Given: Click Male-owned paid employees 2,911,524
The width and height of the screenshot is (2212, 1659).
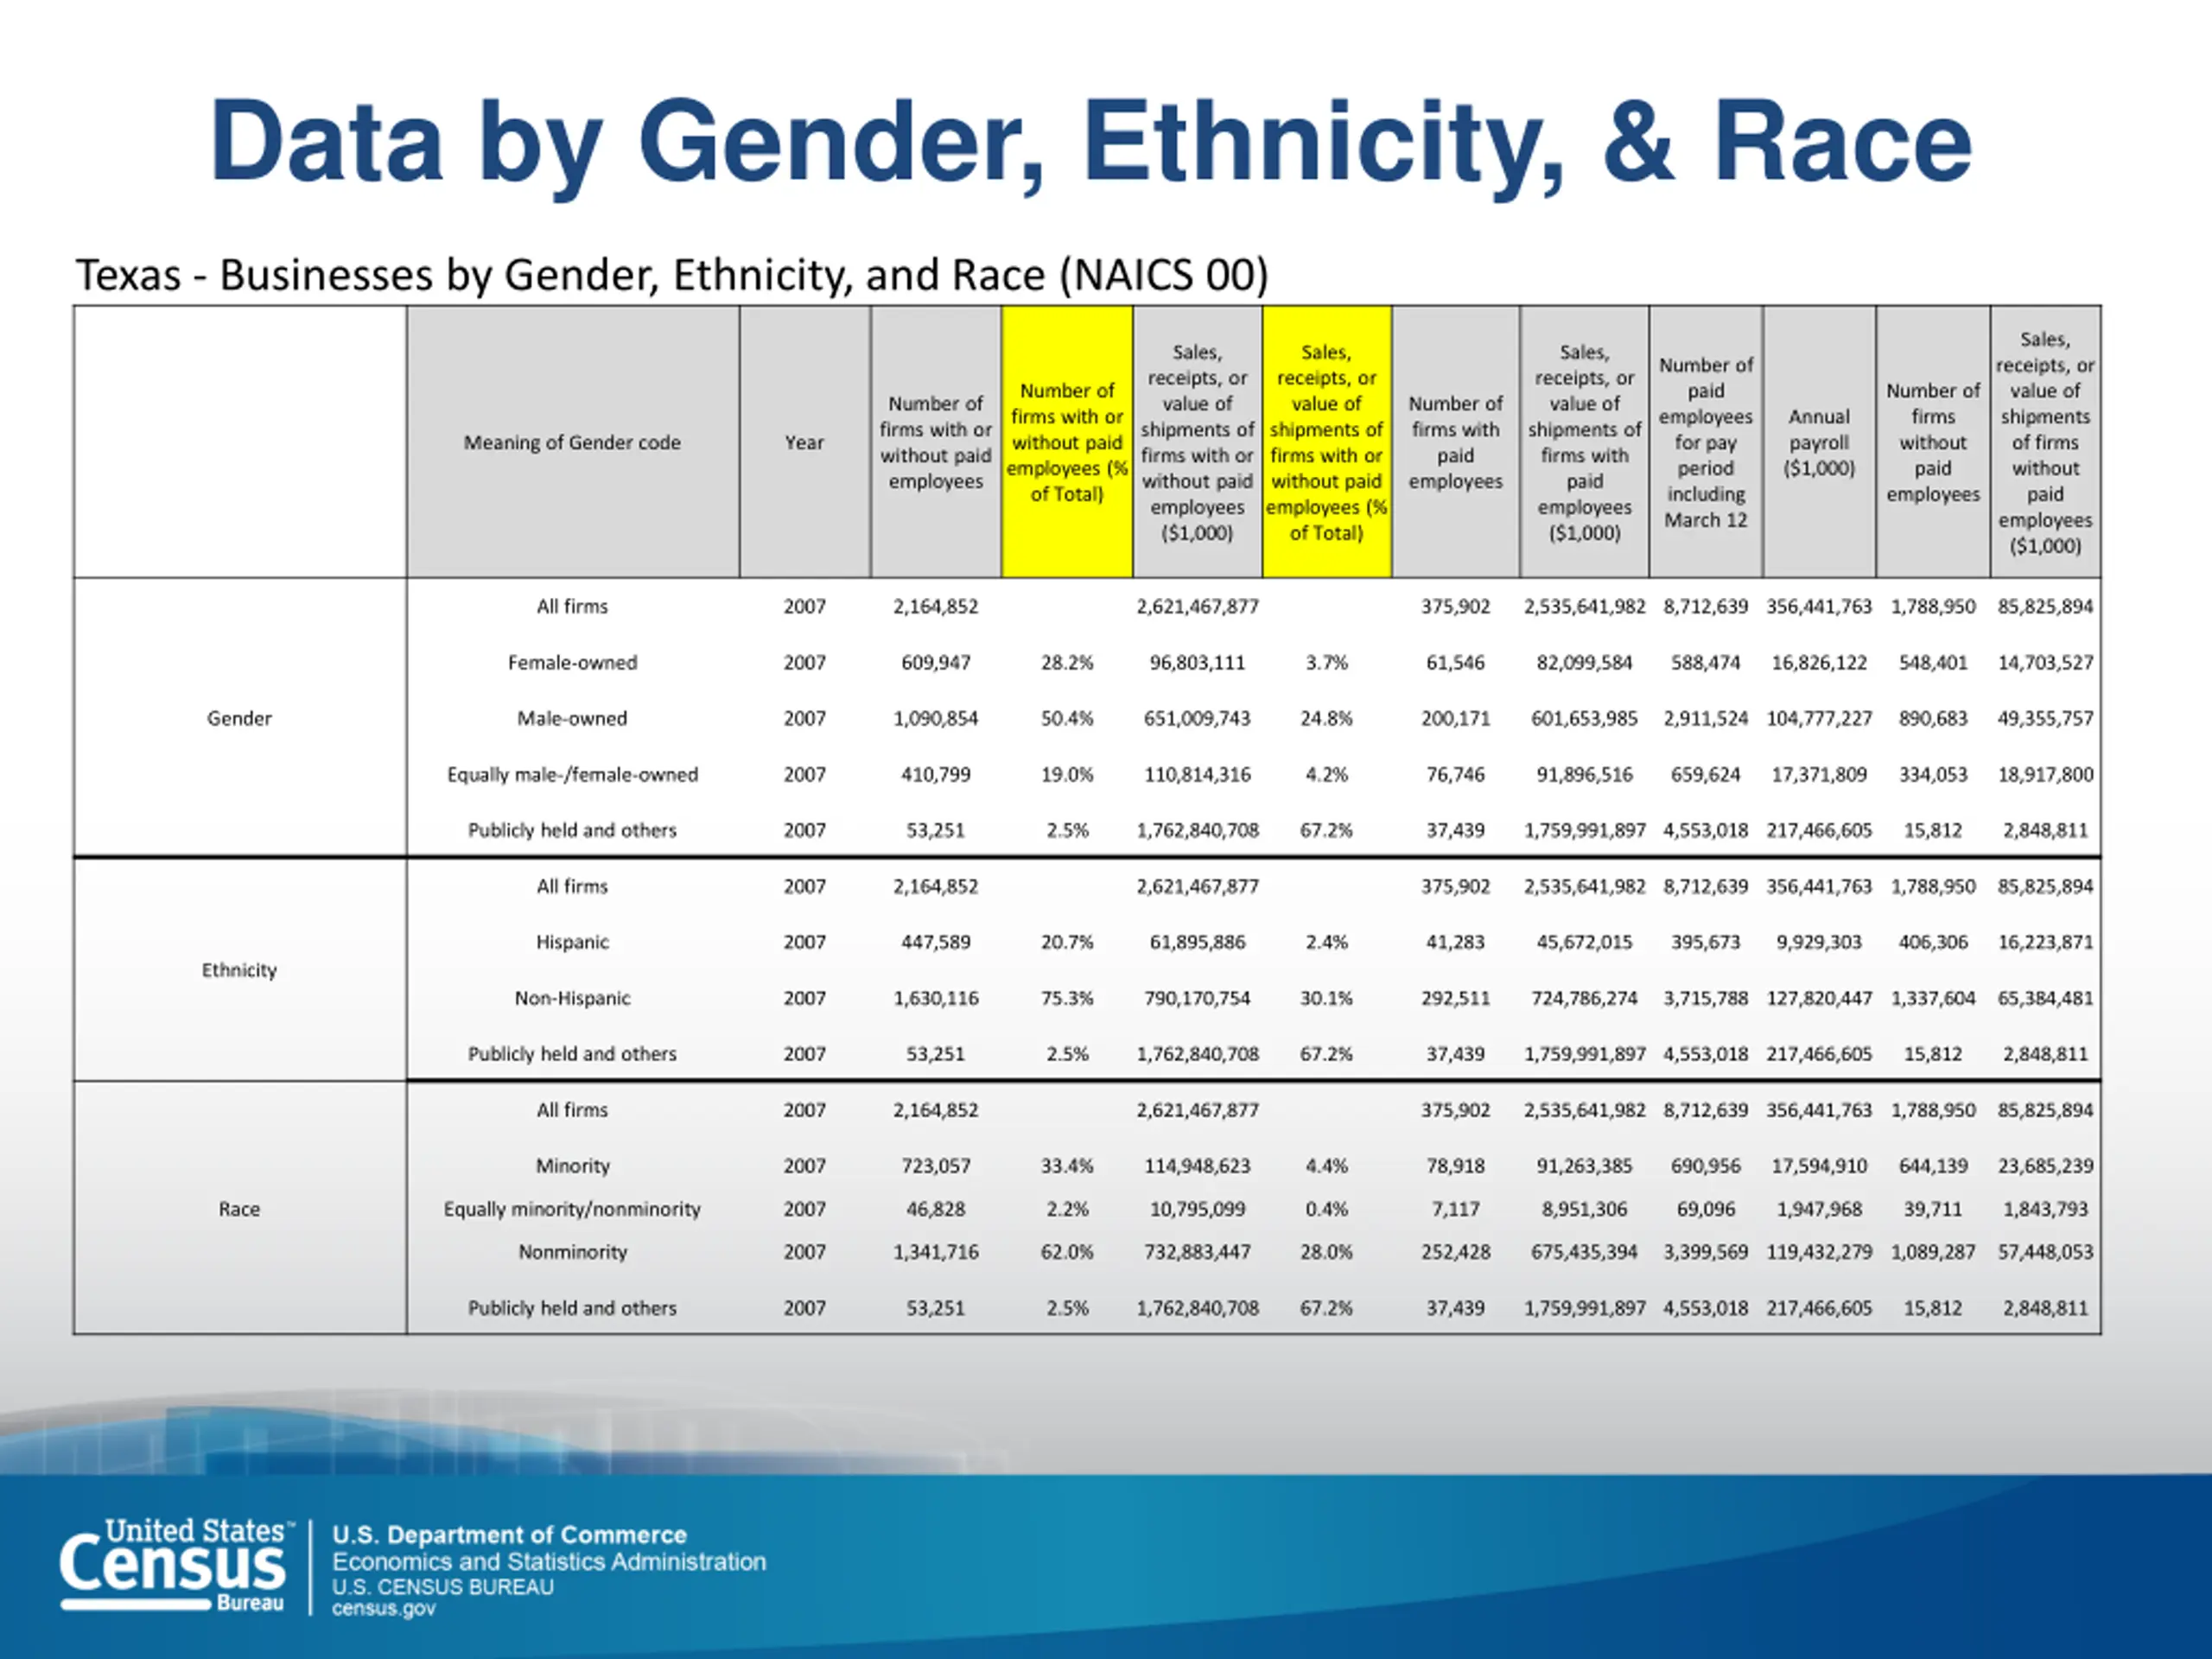Looking at the screenshot, I should (1706, 718).
